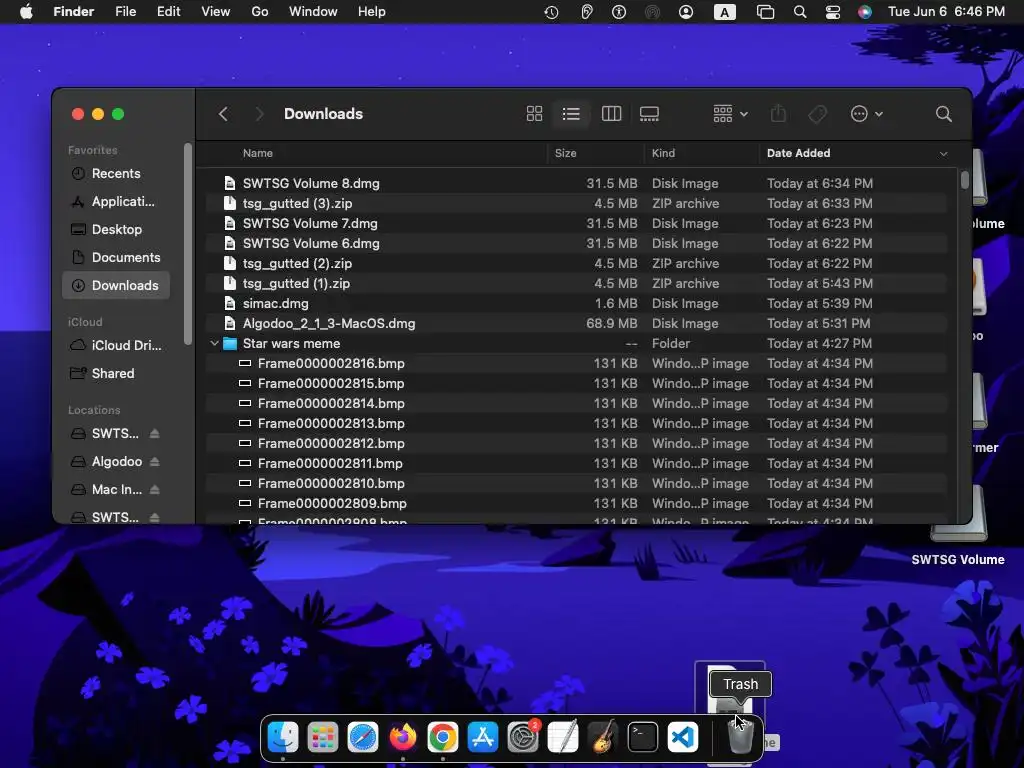Select Algodoo location in sidebar

[116, 461]
